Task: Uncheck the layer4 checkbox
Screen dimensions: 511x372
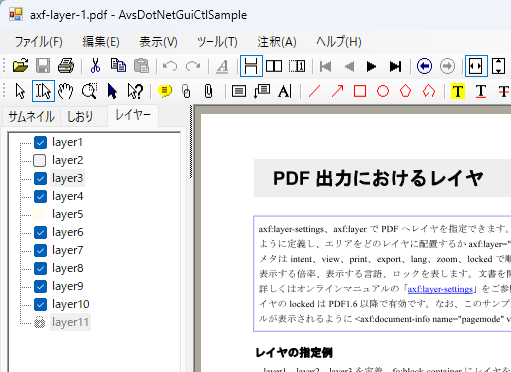Action: click(x=40, y=196)
